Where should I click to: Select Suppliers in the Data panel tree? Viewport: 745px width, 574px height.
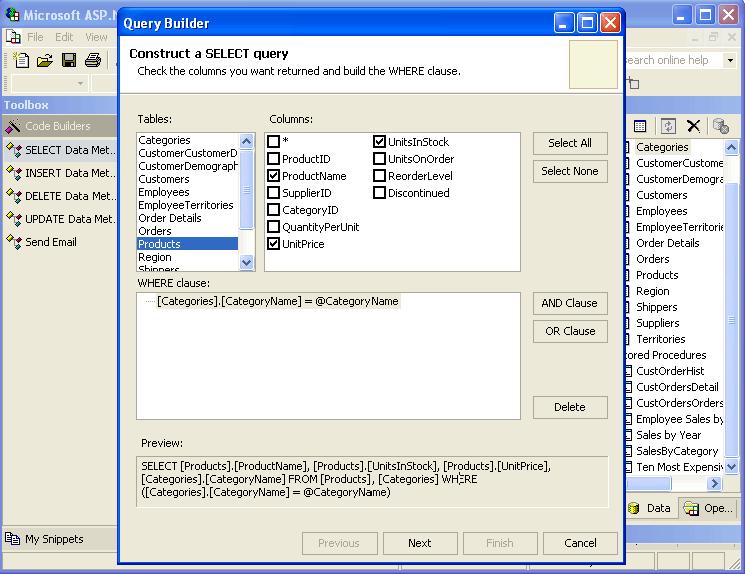pos(658,323)
